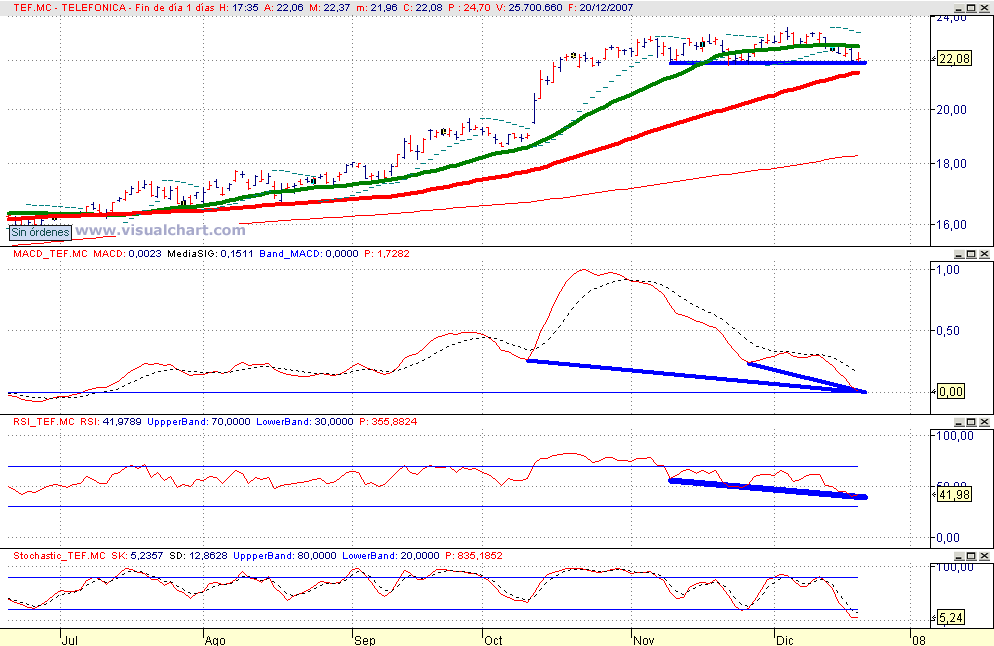
Task: Click the 'Ago' label on the time axis
Action: tap(216, 640)
